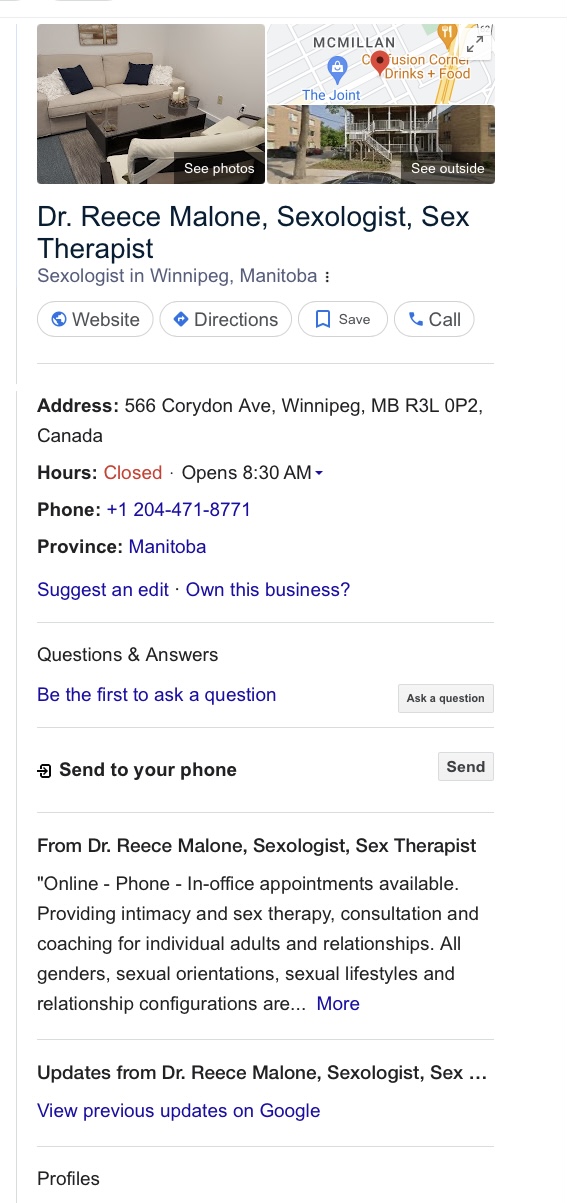The image size is (567, 1203).
Task: Click The Joint shopping bag map marker
Action: 338,68
